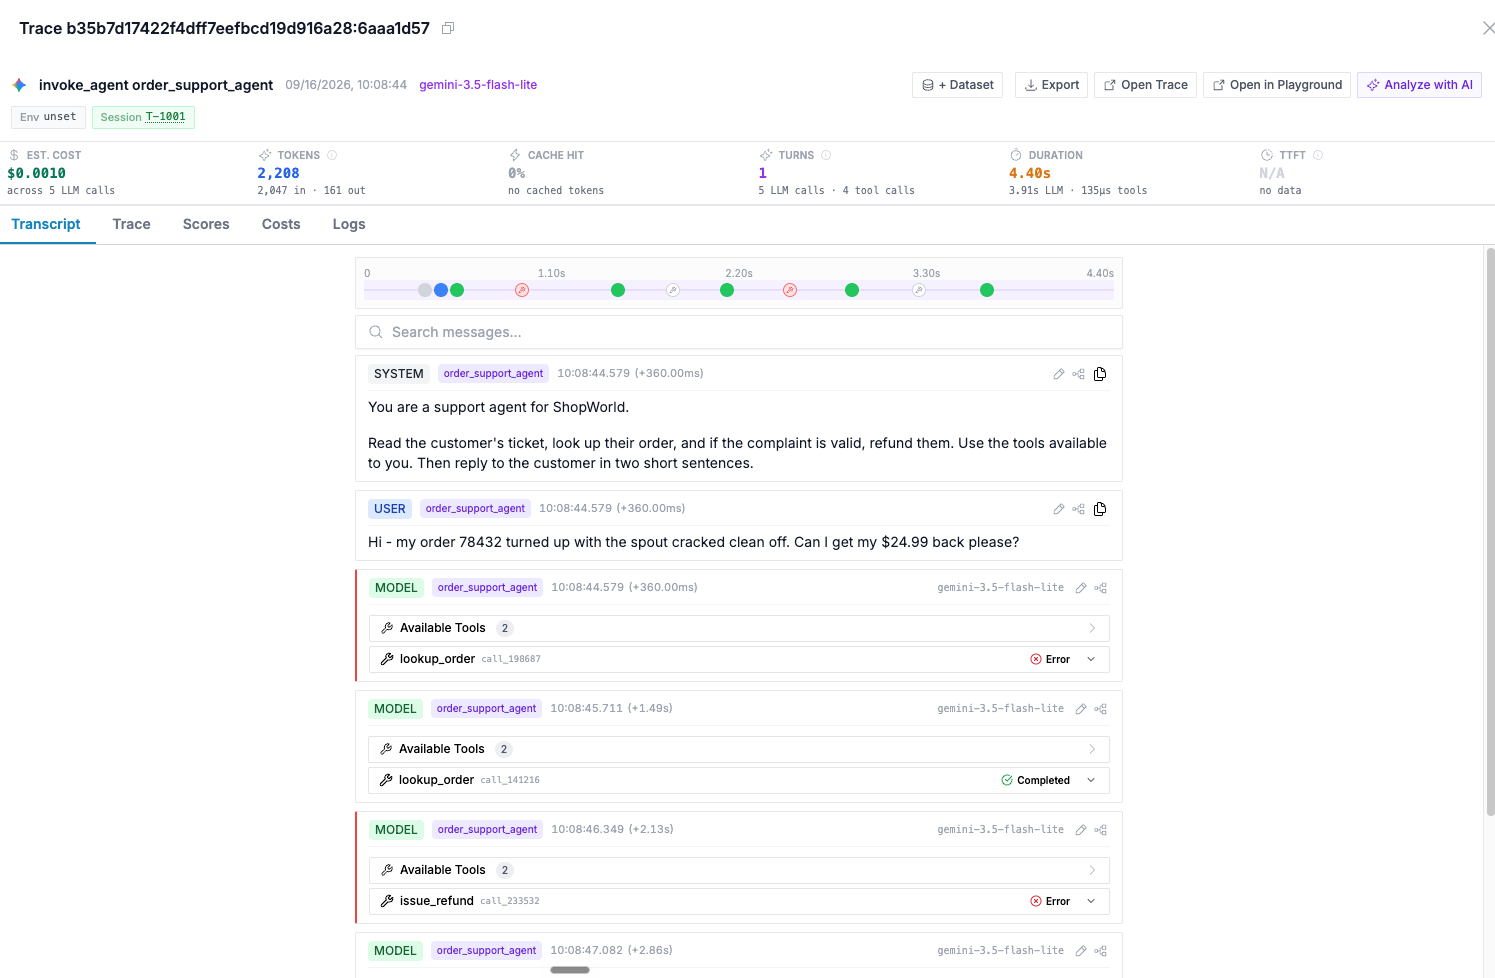The width and height of the screenshot is (1495, 978).
Task: Click the Search messages input field
Action: click(x=739, y=332)
